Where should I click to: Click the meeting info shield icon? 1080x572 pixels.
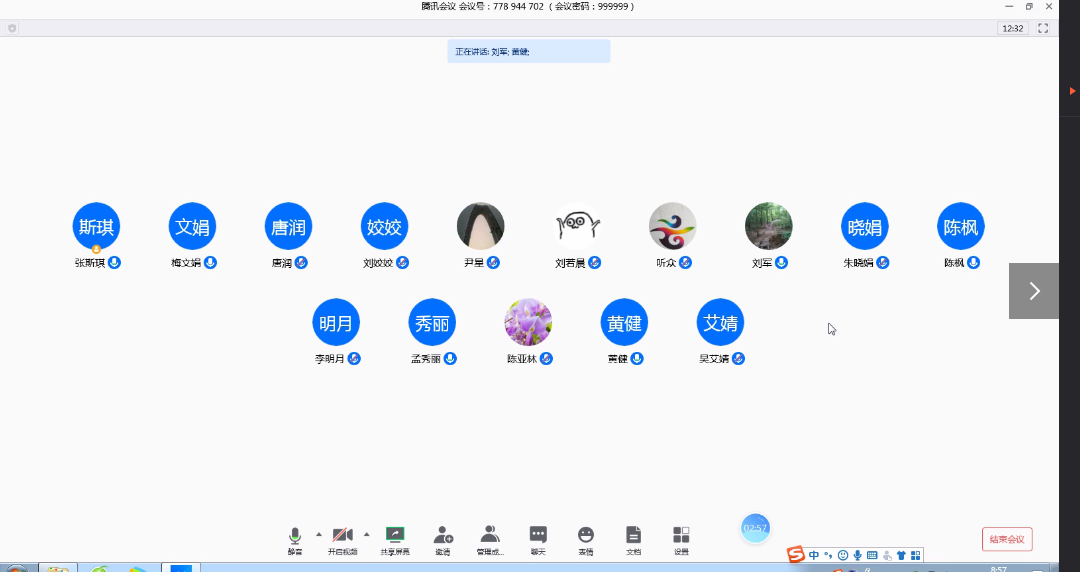12,28
